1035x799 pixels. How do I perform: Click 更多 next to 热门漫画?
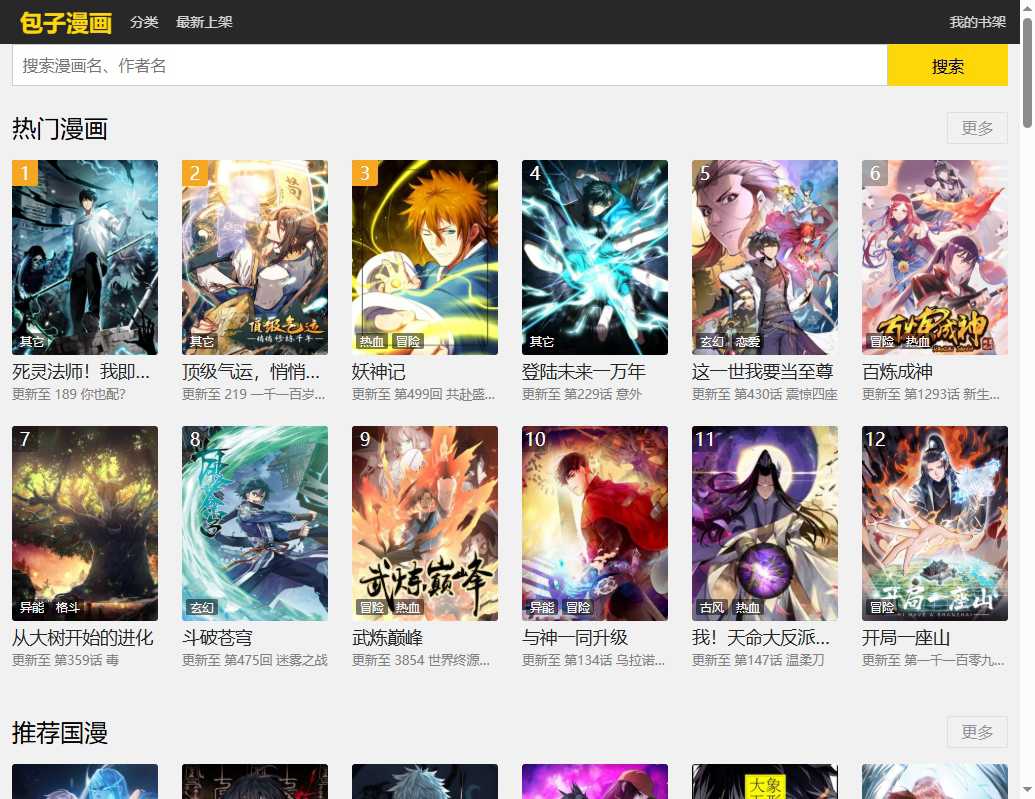977,128
